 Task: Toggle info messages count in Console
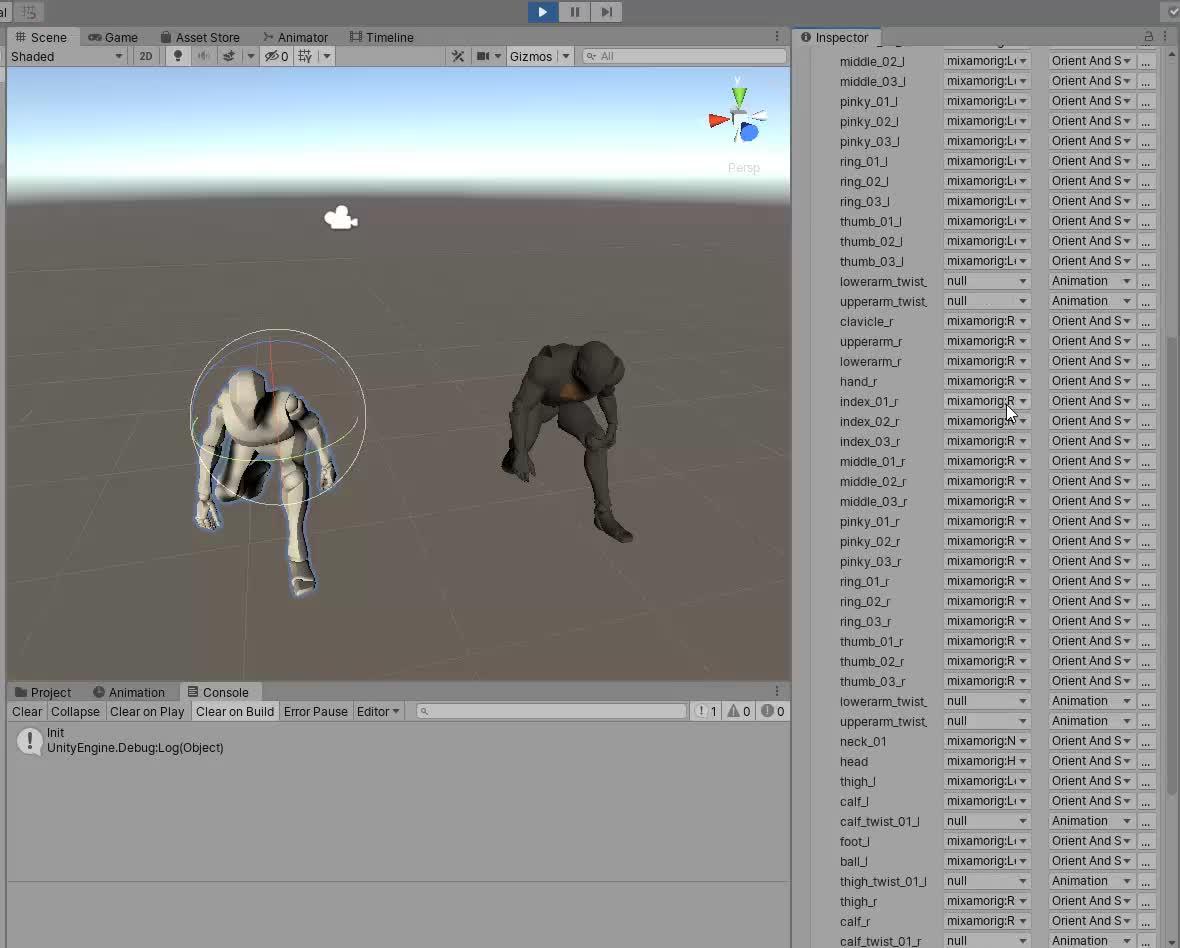(x=706, y=711)
